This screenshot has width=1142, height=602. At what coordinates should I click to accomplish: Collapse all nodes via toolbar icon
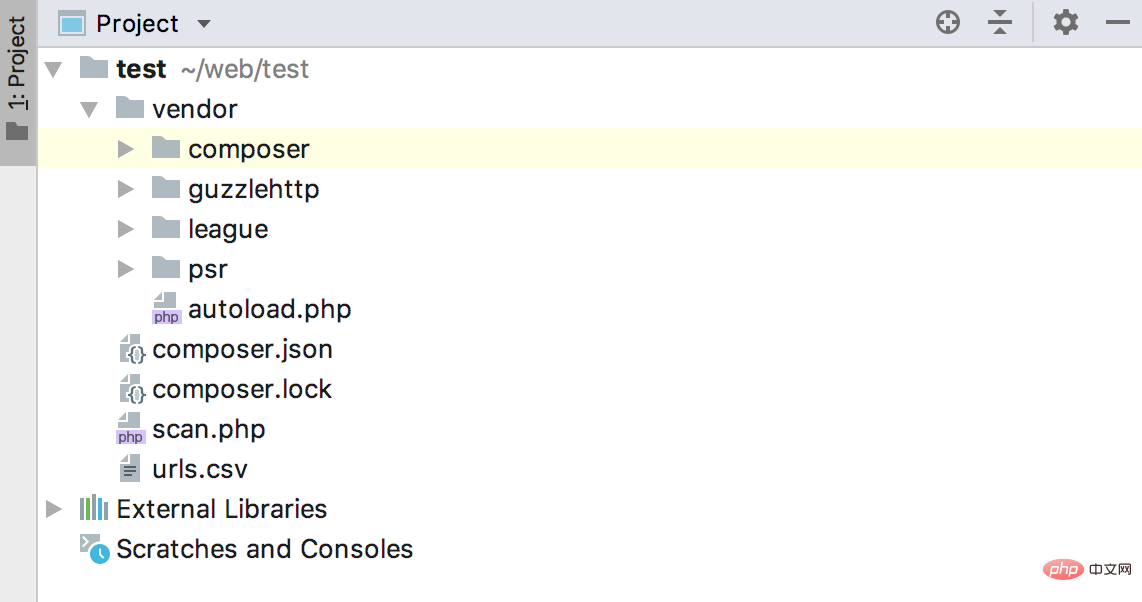pyautogui.click(x=1000, y=21)
